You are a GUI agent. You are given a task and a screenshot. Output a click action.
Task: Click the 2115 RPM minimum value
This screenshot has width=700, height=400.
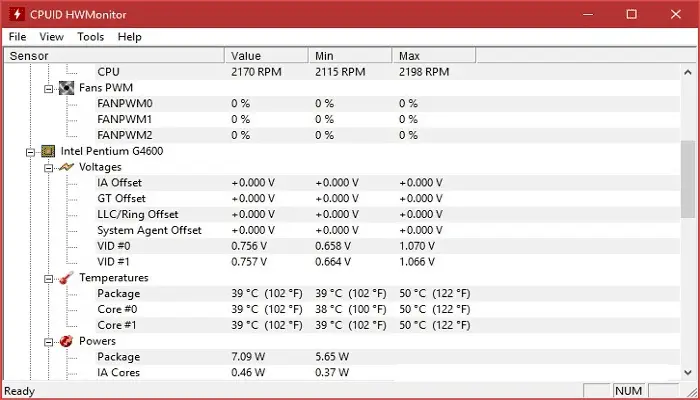340,72
